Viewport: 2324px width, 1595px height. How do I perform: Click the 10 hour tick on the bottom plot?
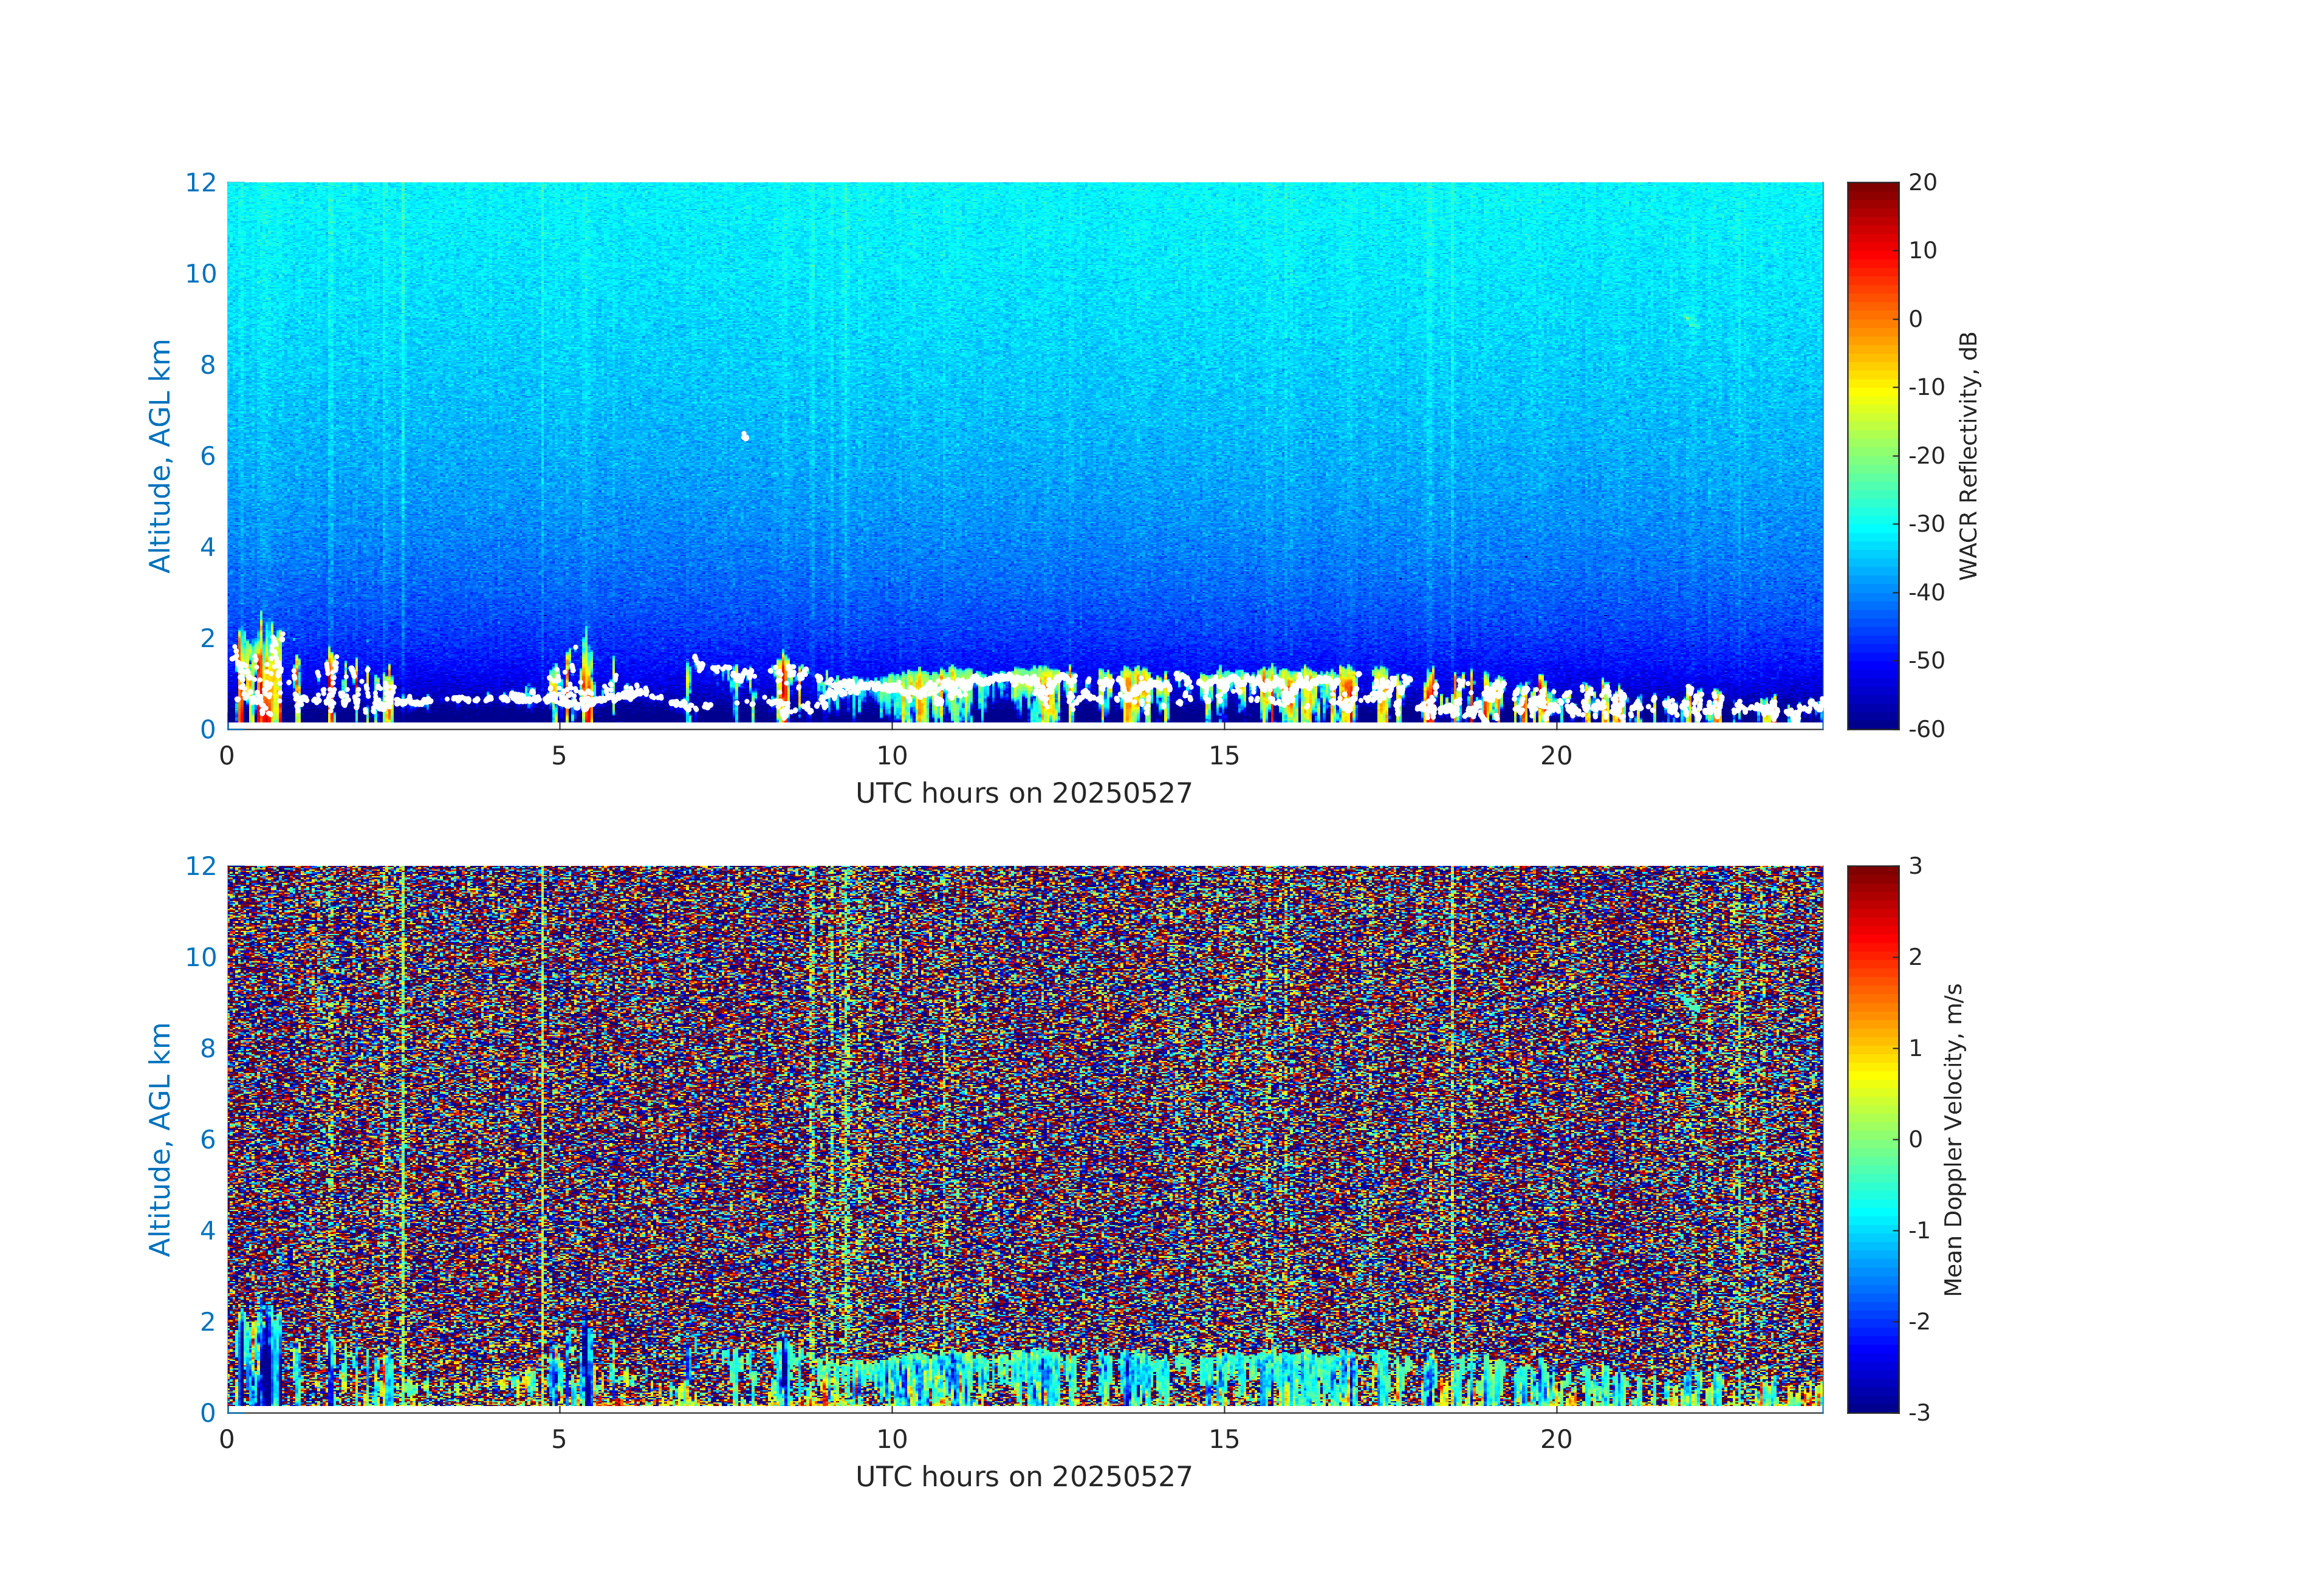pos(891,1439)
